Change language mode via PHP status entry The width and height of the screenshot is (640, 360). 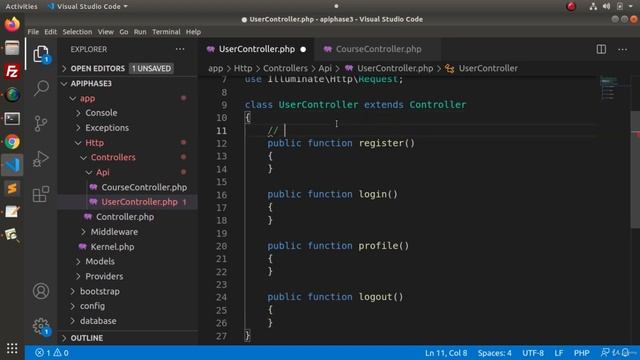tap(581, 353)
